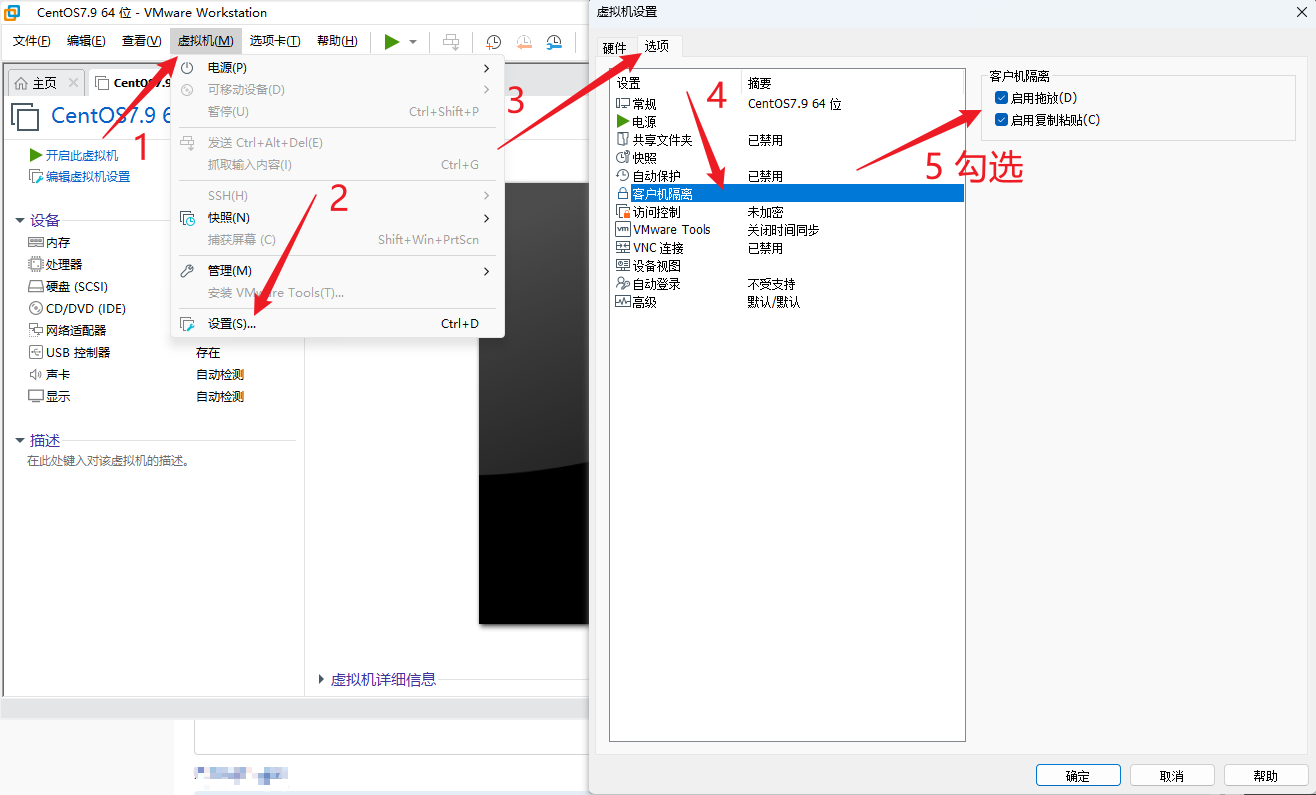This screenshot has height=795, width=1316.
Task: Click the snapshot manager wrench-clock toolbar icon
Action: point(554,41)
